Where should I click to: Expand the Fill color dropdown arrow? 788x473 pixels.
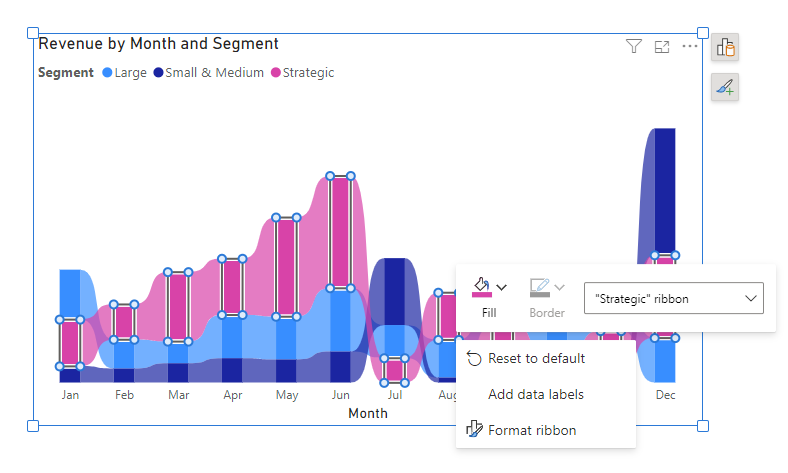point(502,287)
